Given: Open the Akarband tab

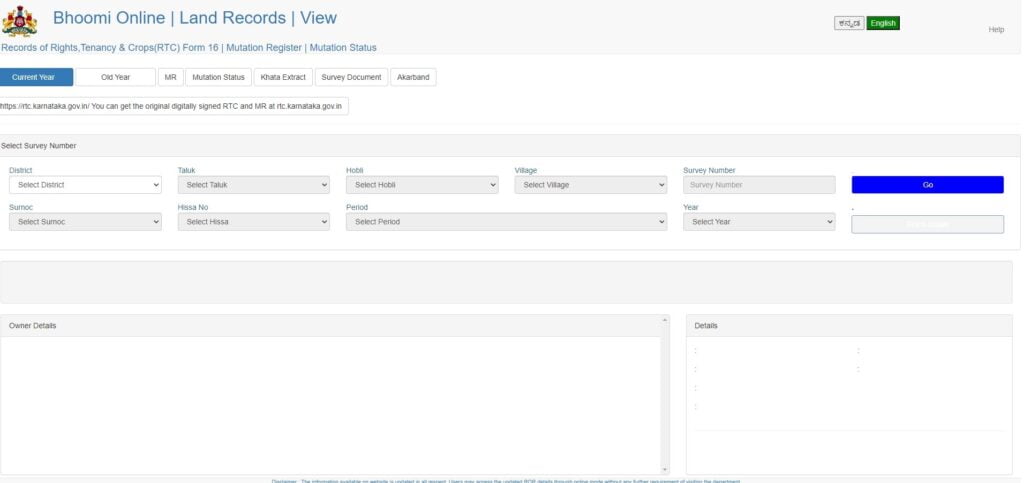Looking at the screenshot, I should 413,77.
